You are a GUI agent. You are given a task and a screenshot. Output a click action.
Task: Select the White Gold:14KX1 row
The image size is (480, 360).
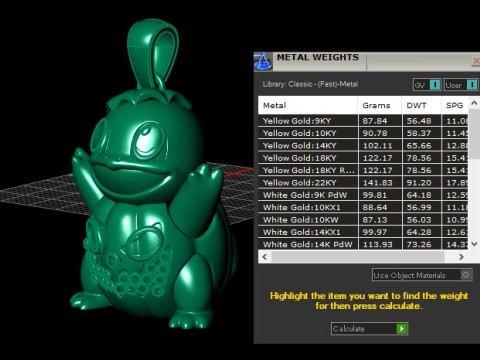363,232
